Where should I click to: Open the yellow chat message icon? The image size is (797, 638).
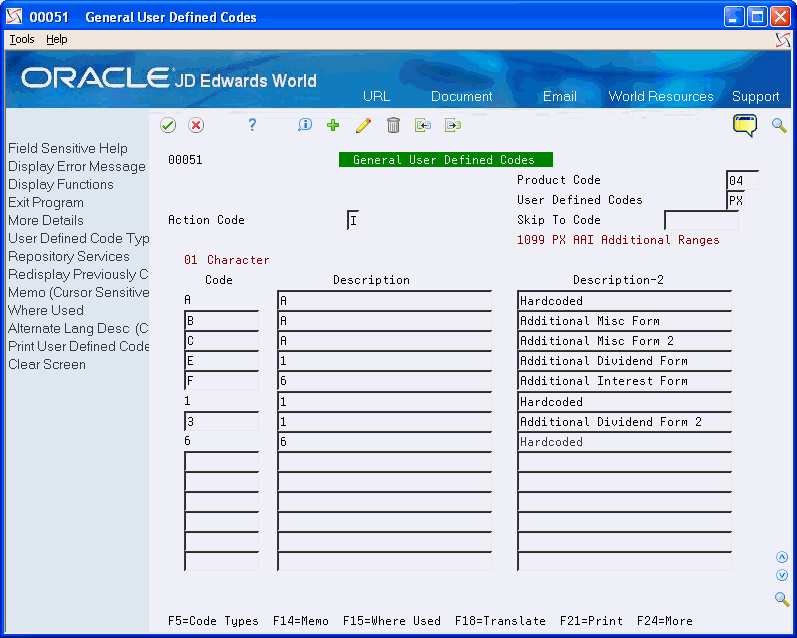[x=745, y=125]
